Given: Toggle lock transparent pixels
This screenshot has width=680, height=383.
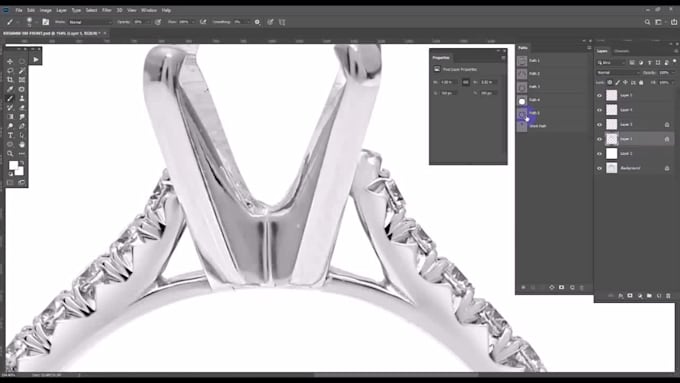Looking at the screenshot, I should pos(610,82).
